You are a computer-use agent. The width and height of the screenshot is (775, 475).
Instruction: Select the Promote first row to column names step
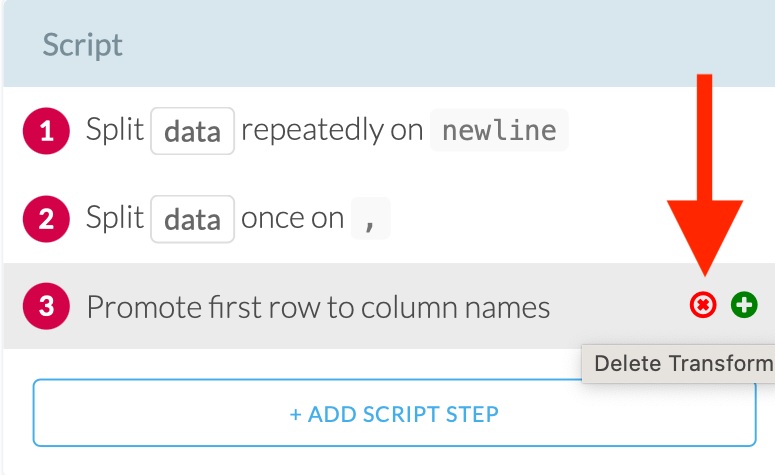pyautogui.click(x=318, y=306)
